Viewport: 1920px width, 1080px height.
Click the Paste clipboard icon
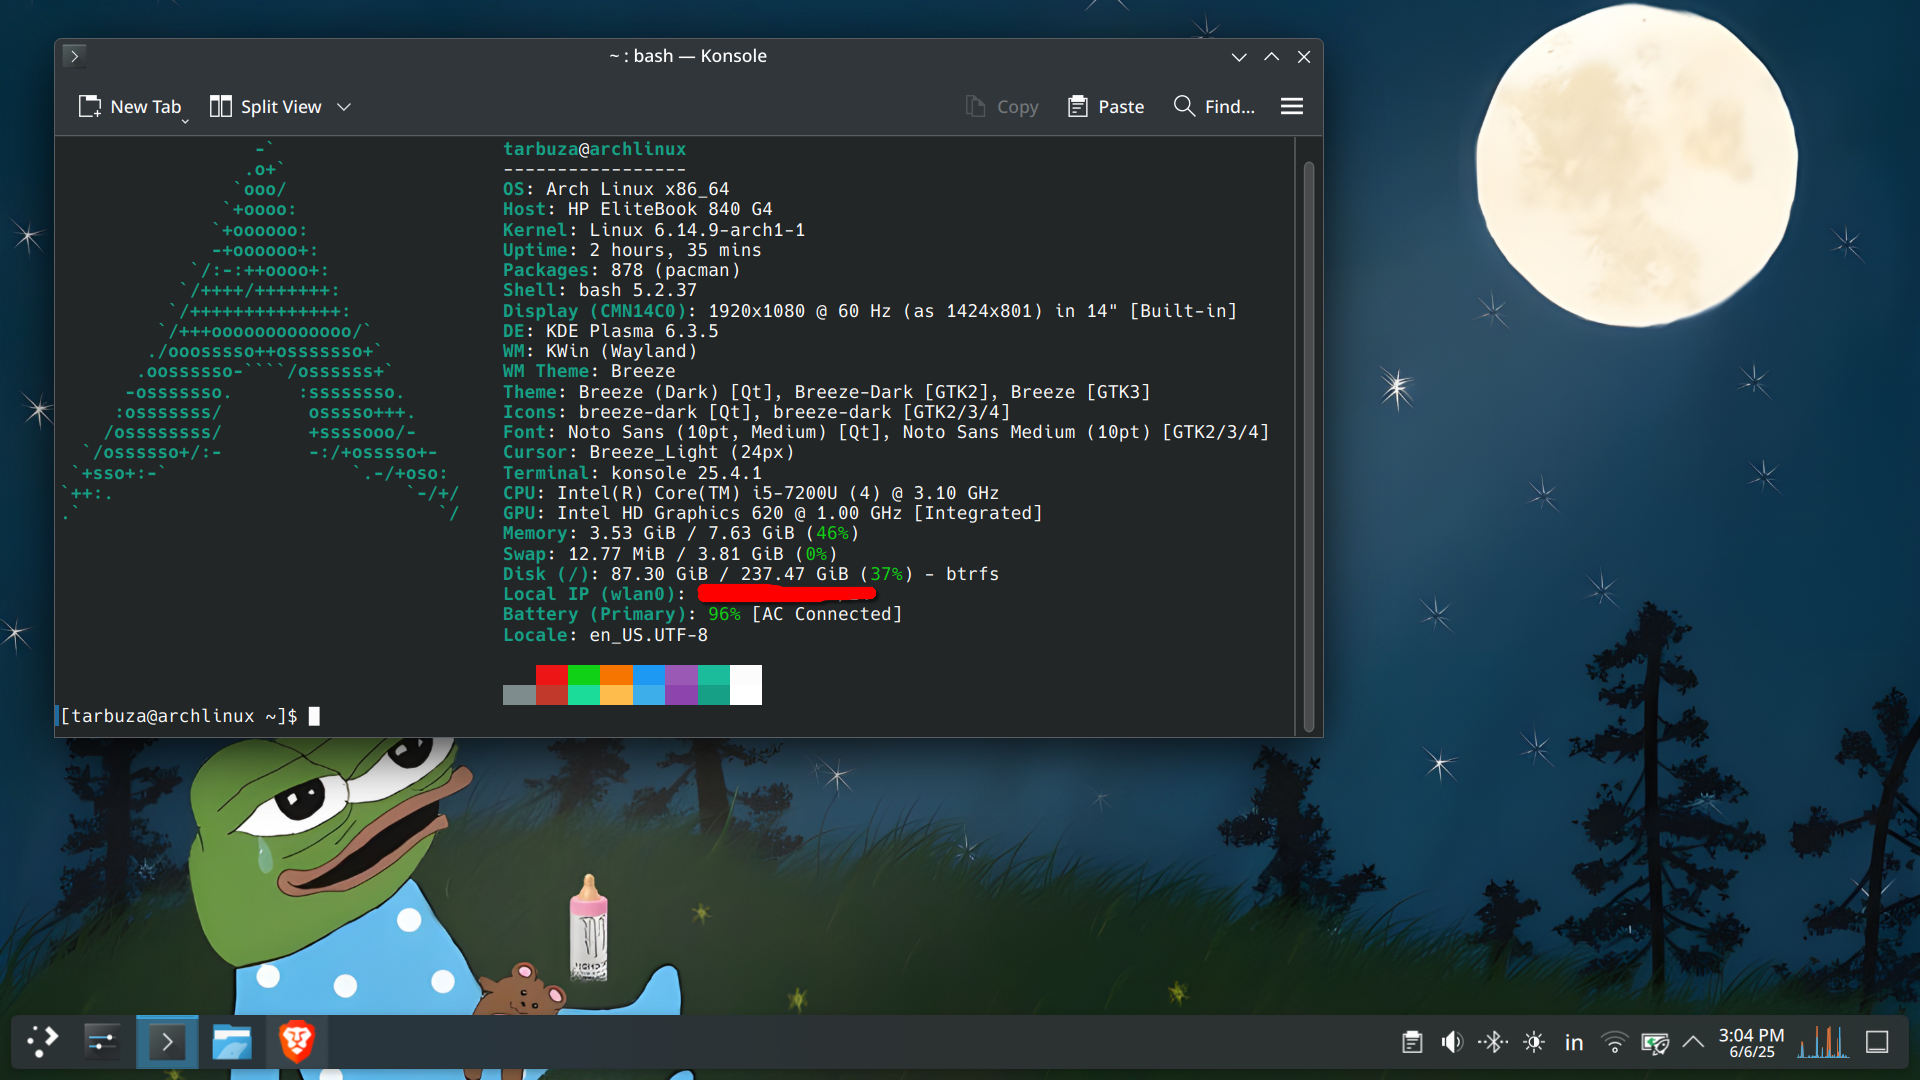(1077, 106)
